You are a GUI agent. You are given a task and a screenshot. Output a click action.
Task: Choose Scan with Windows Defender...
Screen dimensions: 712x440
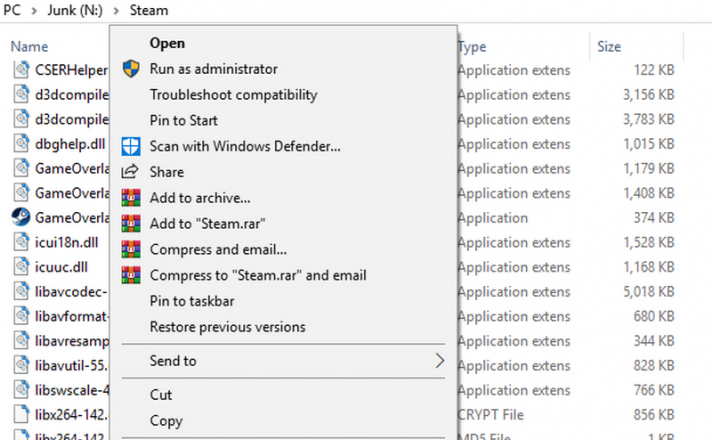click(283, 146)
